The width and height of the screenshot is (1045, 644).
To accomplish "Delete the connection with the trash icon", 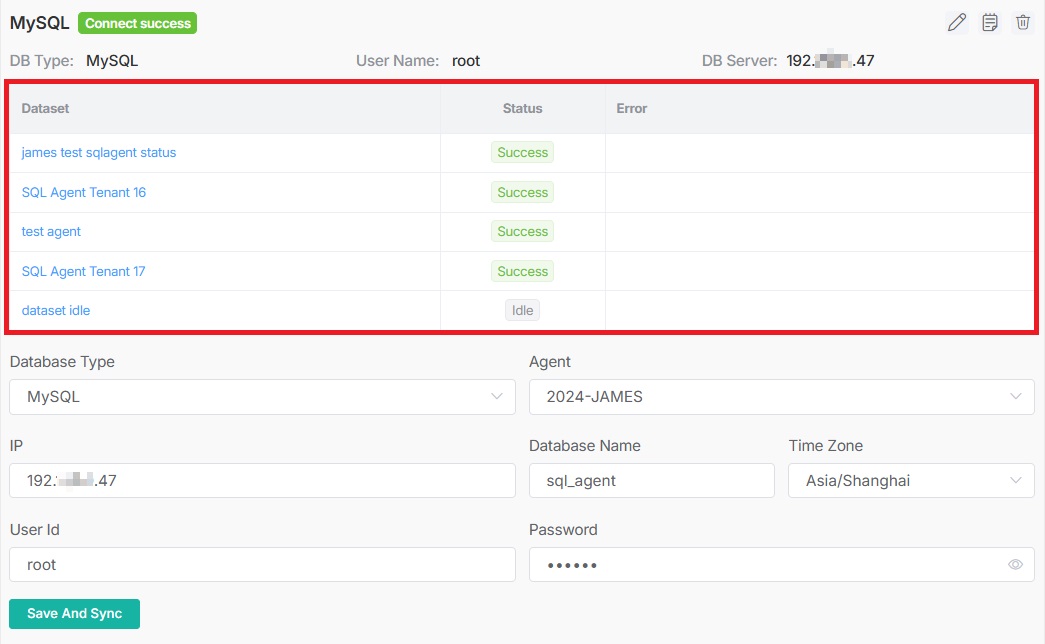I will [1022, 23].
